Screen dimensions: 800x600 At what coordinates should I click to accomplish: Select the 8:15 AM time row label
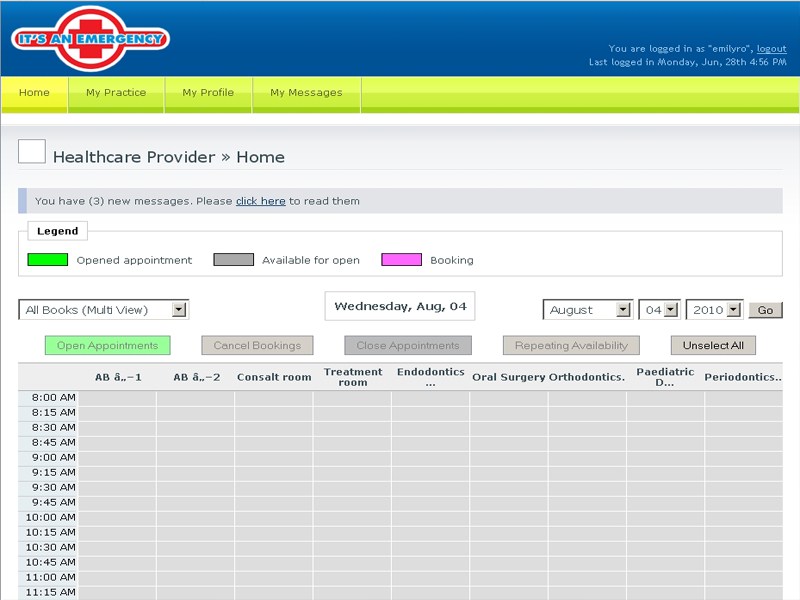point(53,412)
